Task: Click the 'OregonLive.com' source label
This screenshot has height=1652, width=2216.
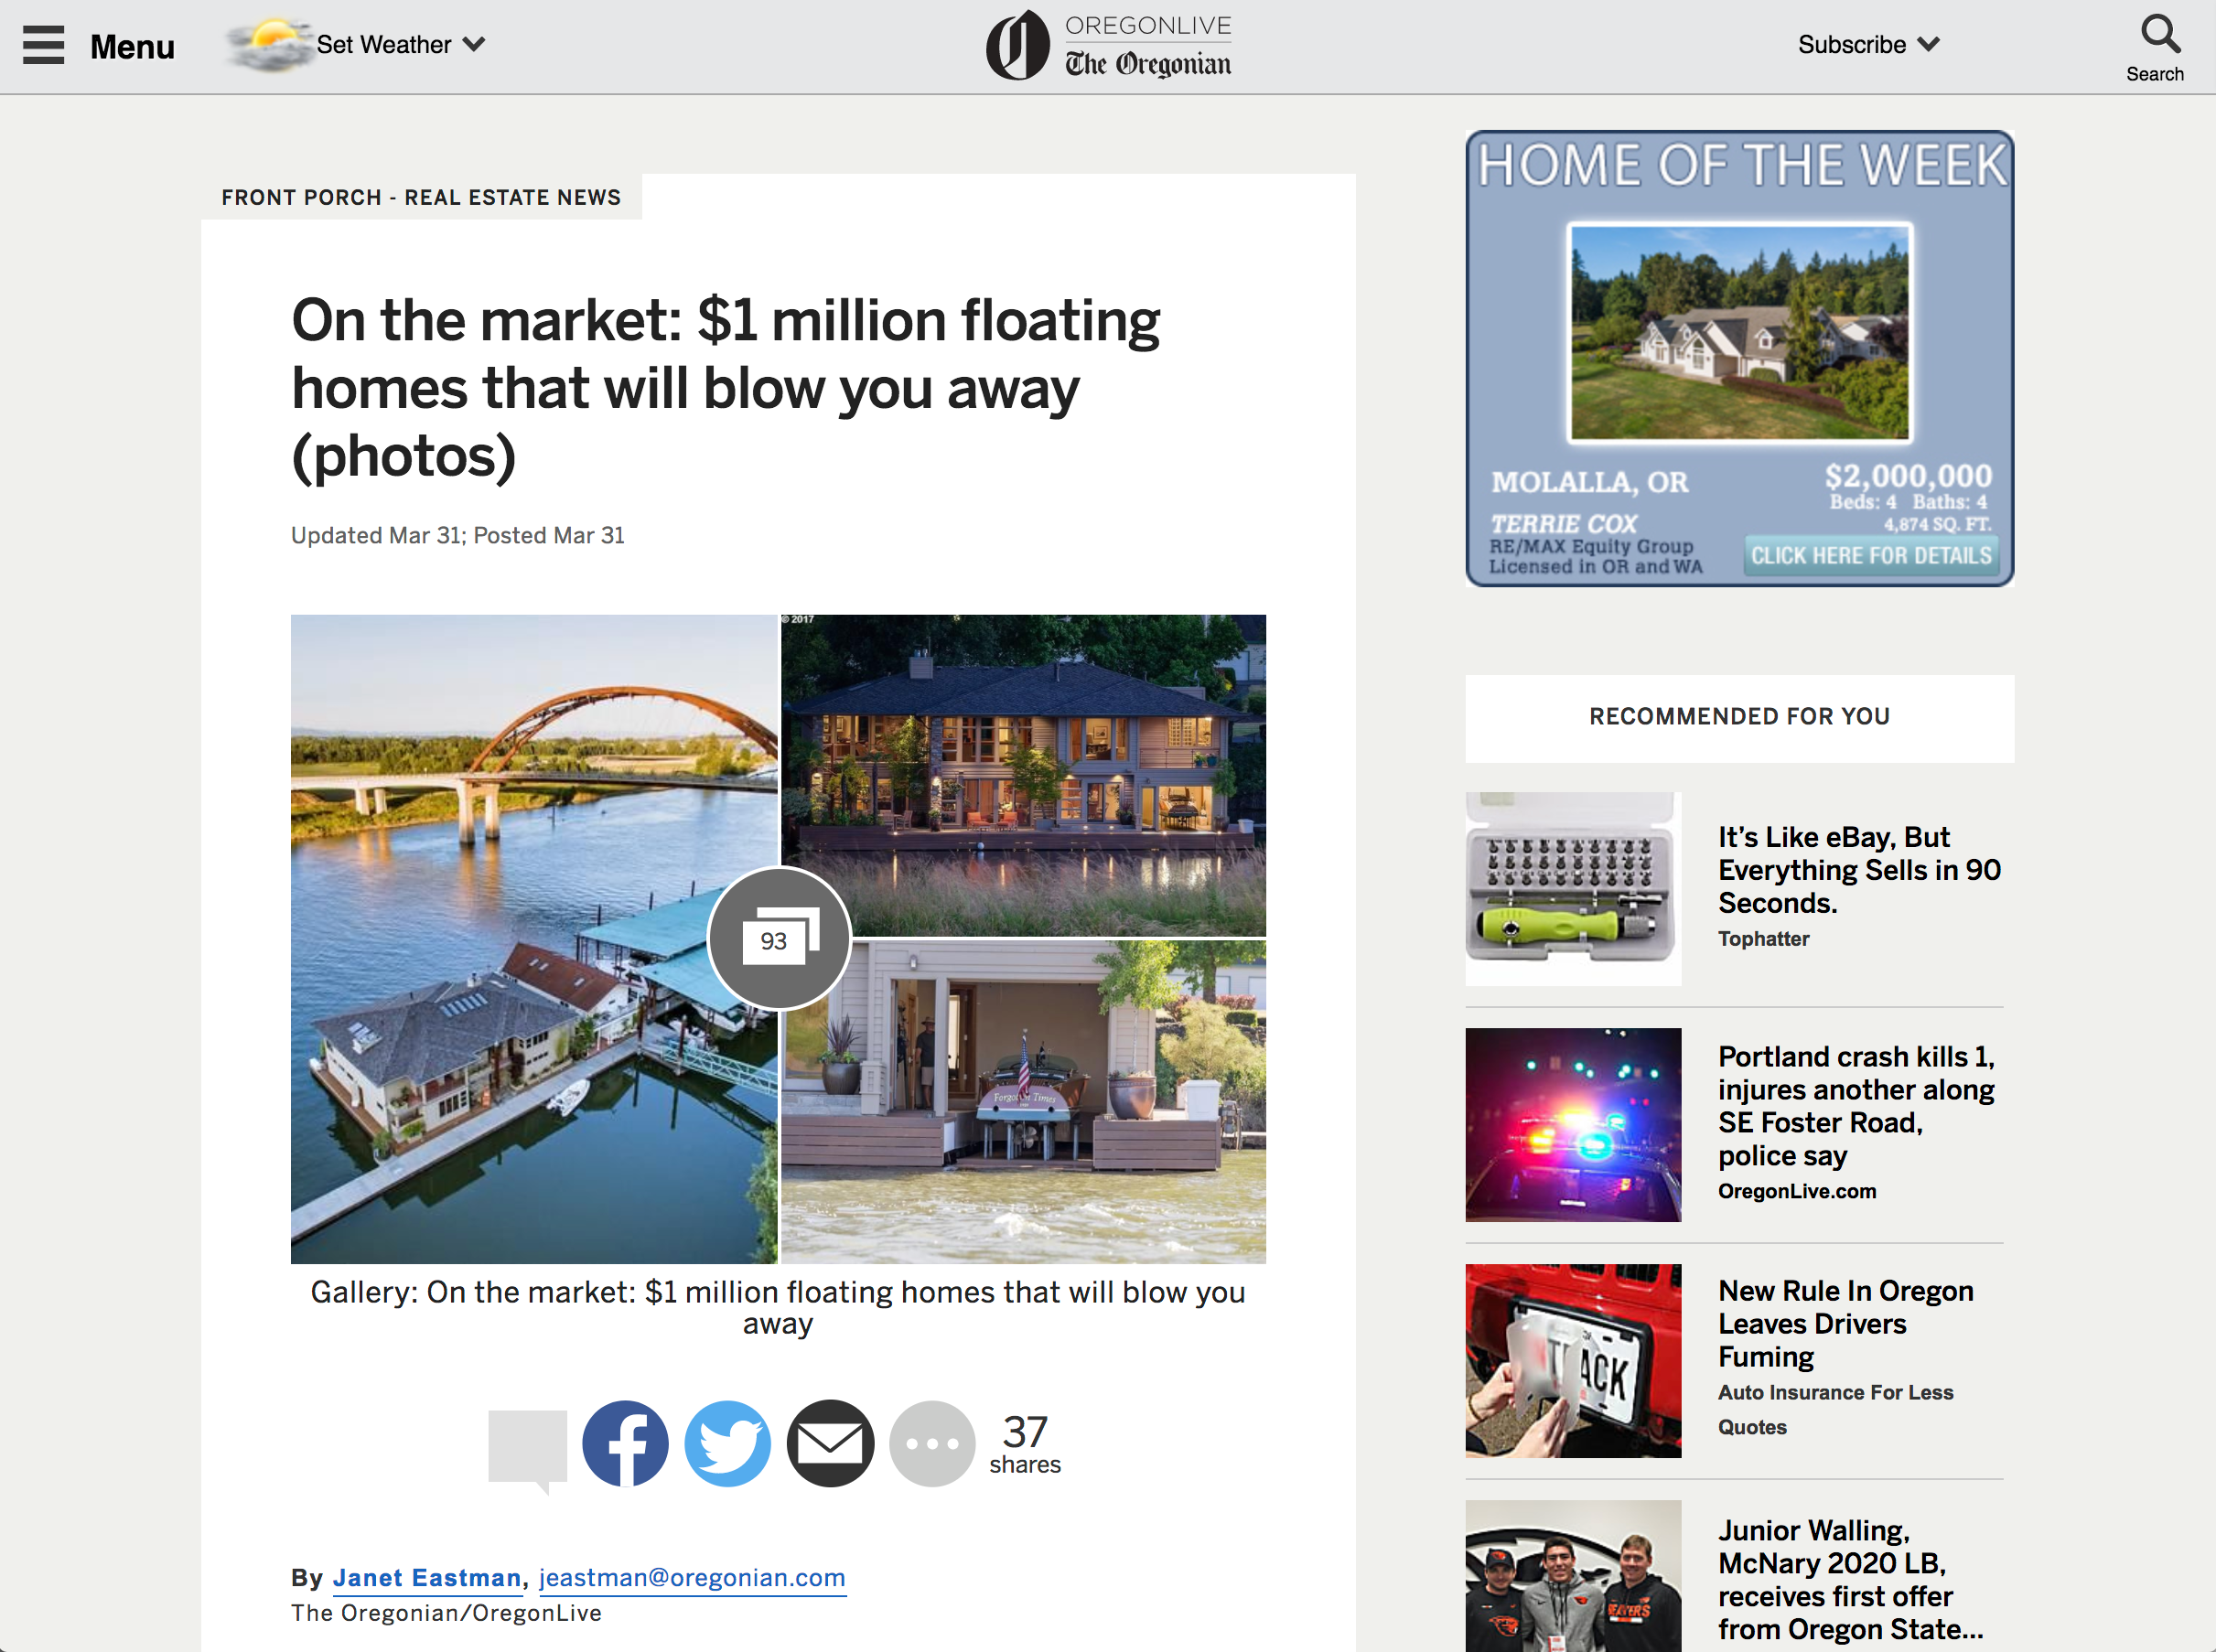Action: [1796, 1191]
